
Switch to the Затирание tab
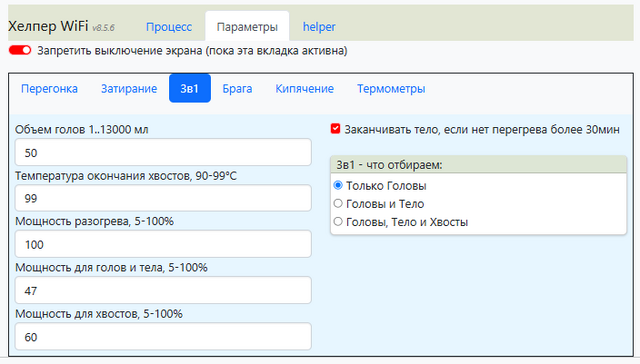pos(129,89)
